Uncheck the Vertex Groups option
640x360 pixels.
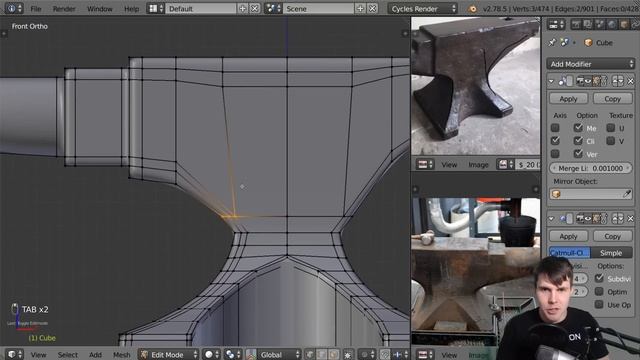pos(578,153)
